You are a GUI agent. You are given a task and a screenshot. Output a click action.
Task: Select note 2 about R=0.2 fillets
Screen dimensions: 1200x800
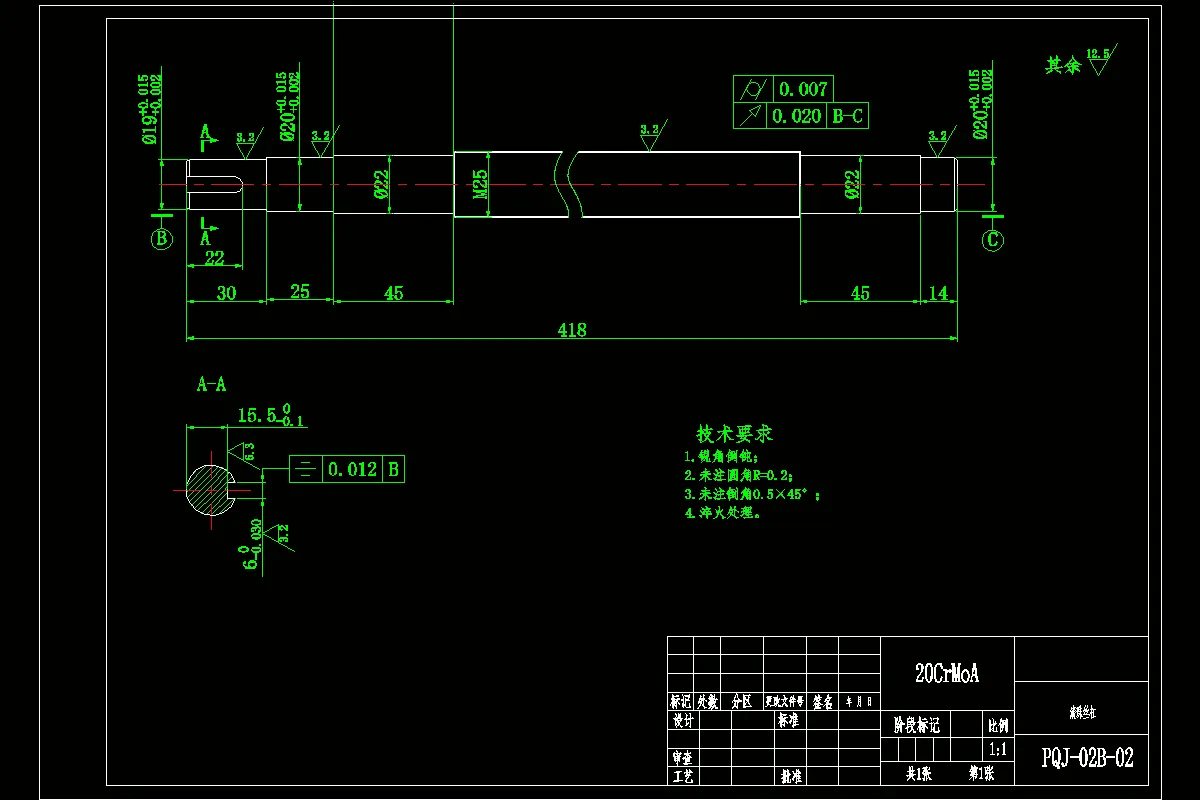738,475
